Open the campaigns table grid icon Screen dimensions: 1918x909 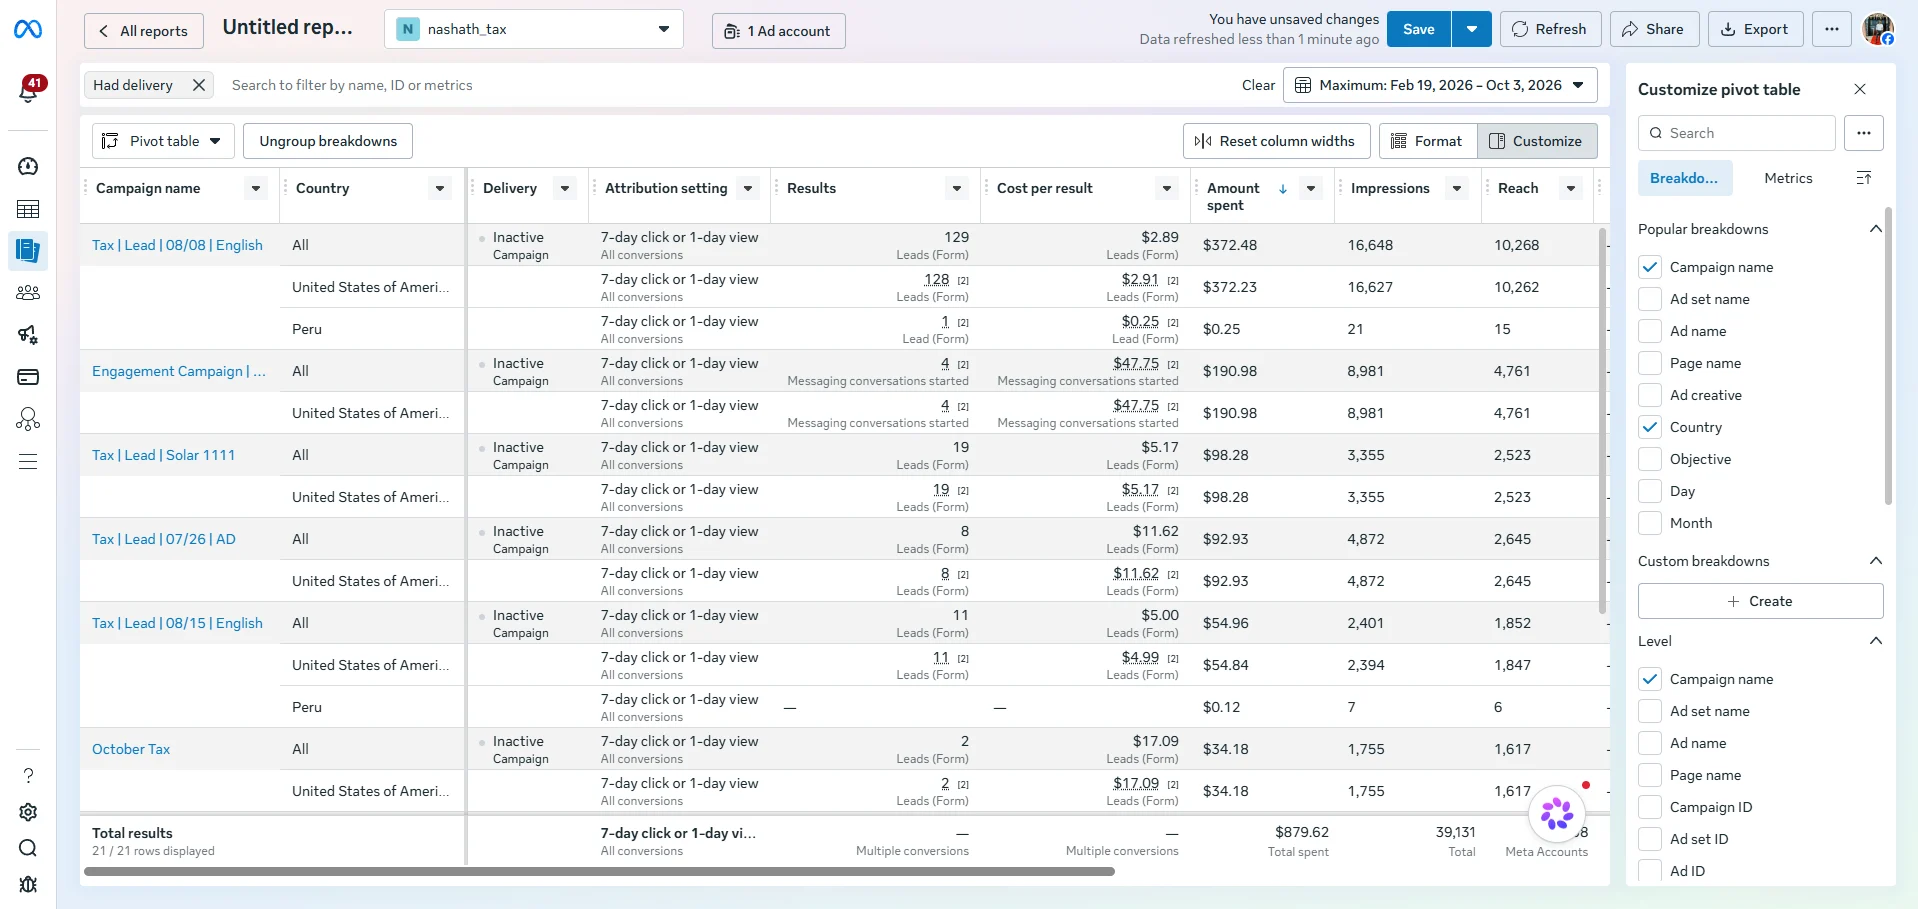pos(28,209)
